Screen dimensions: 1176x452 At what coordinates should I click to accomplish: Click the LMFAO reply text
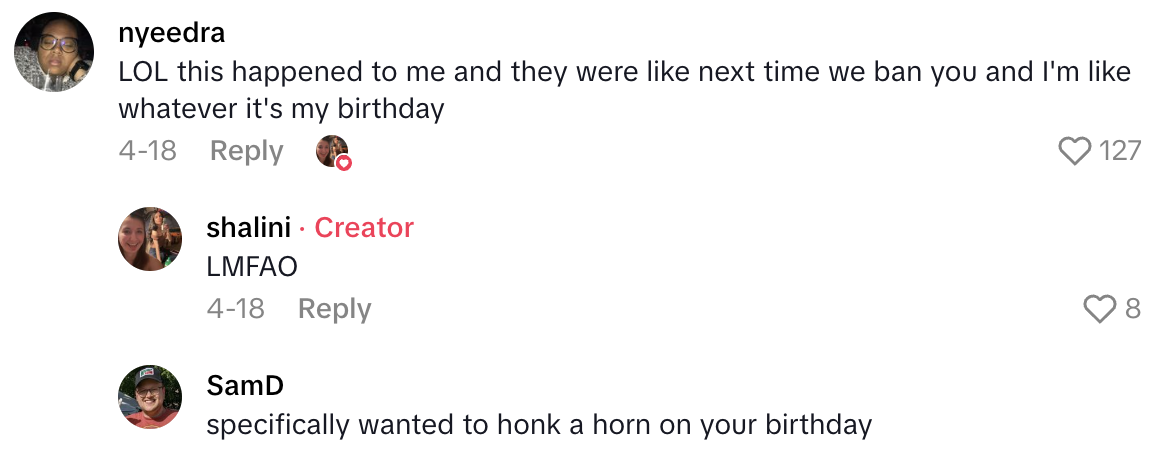(x=252, y=267)
